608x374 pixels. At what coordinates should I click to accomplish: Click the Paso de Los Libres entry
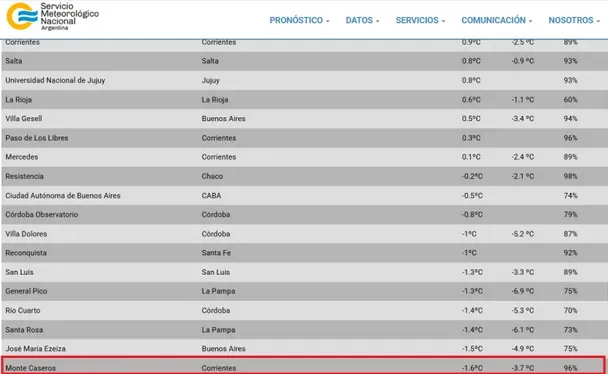pyautogui.click(x=36, y=138)
